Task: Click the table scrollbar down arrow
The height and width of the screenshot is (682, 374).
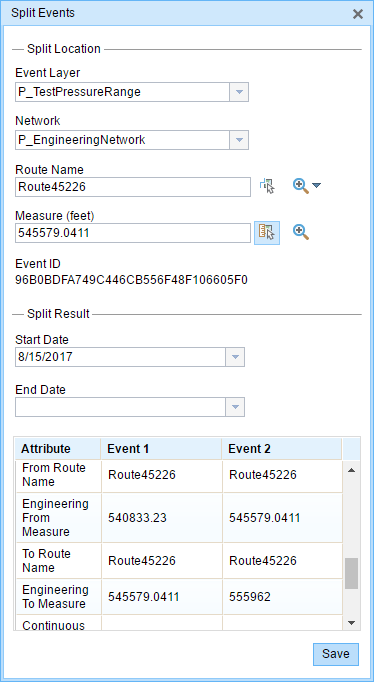Action: [351, 623]
